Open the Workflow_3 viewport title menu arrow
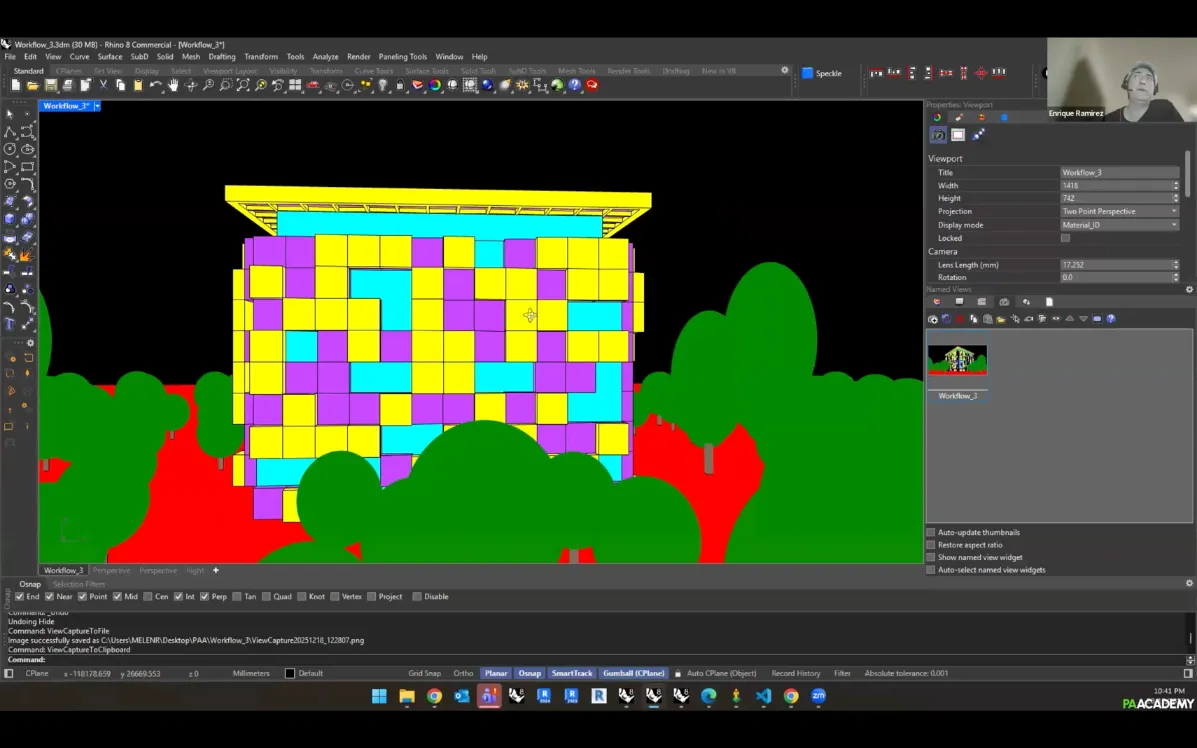The image size is (1197, 748). click(x=97, y=106)
